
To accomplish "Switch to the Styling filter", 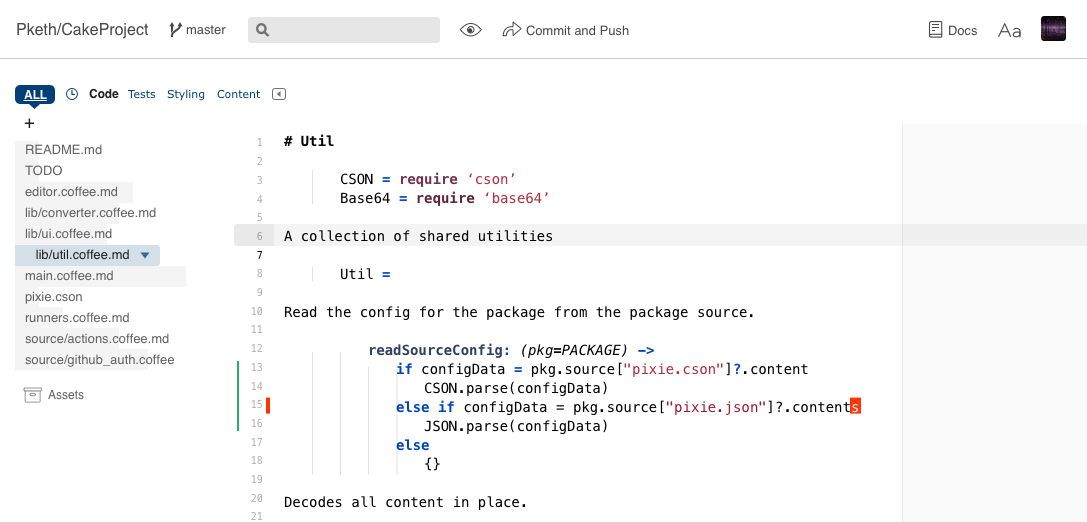I will click(x=186, y=94).
